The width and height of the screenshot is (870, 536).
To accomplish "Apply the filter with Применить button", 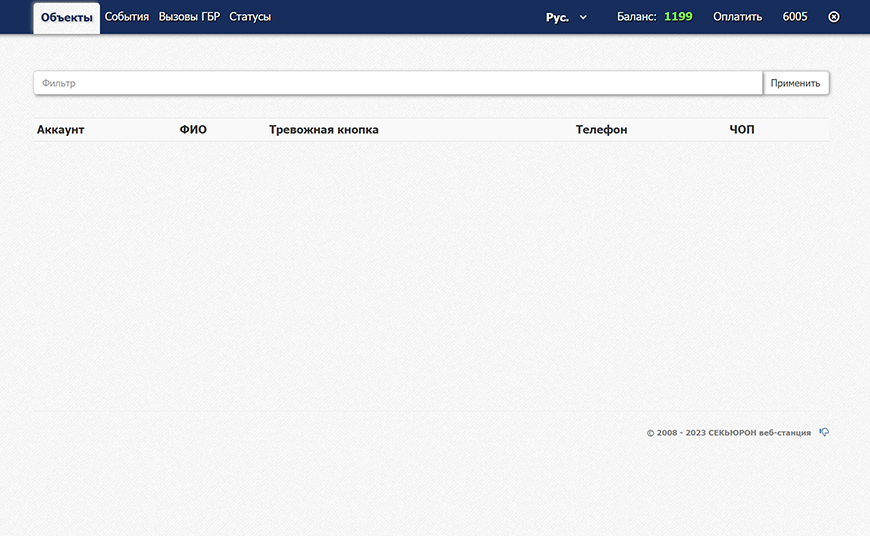I will [795, 83].
